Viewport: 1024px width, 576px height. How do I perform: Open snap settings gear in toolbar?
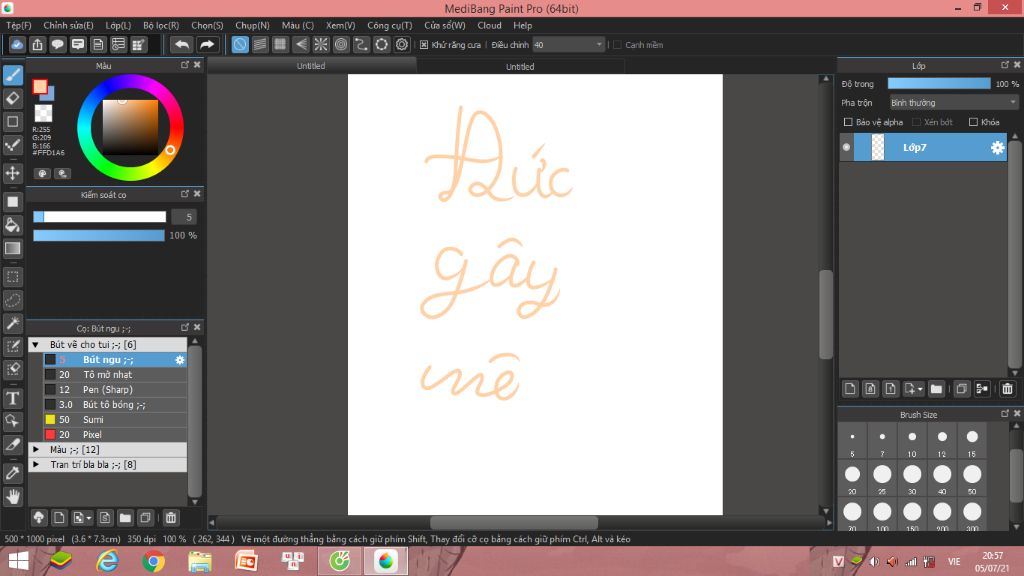point(402,44)
